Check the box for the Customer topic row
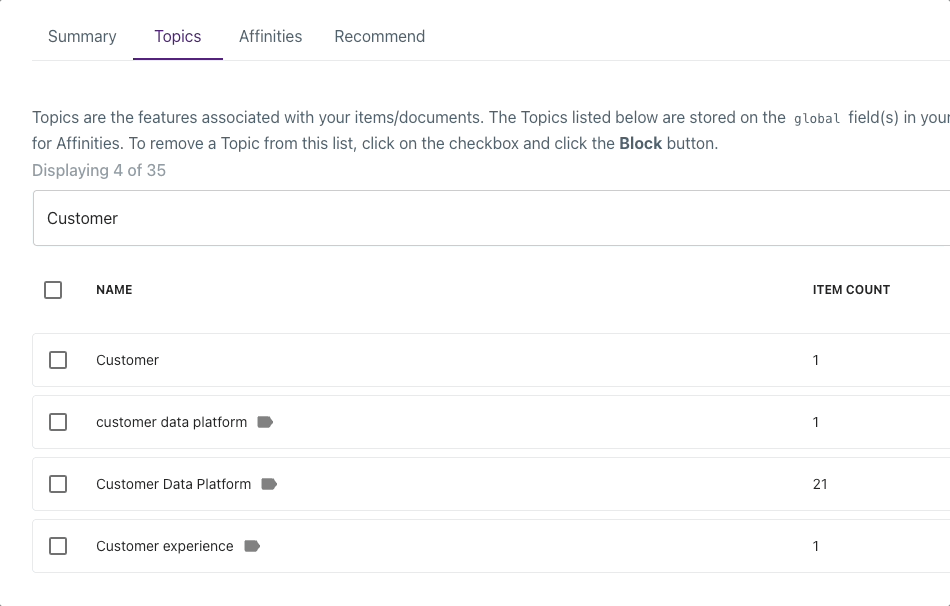The width and height of the screenshot is (950, 606). tap(58, 360)
